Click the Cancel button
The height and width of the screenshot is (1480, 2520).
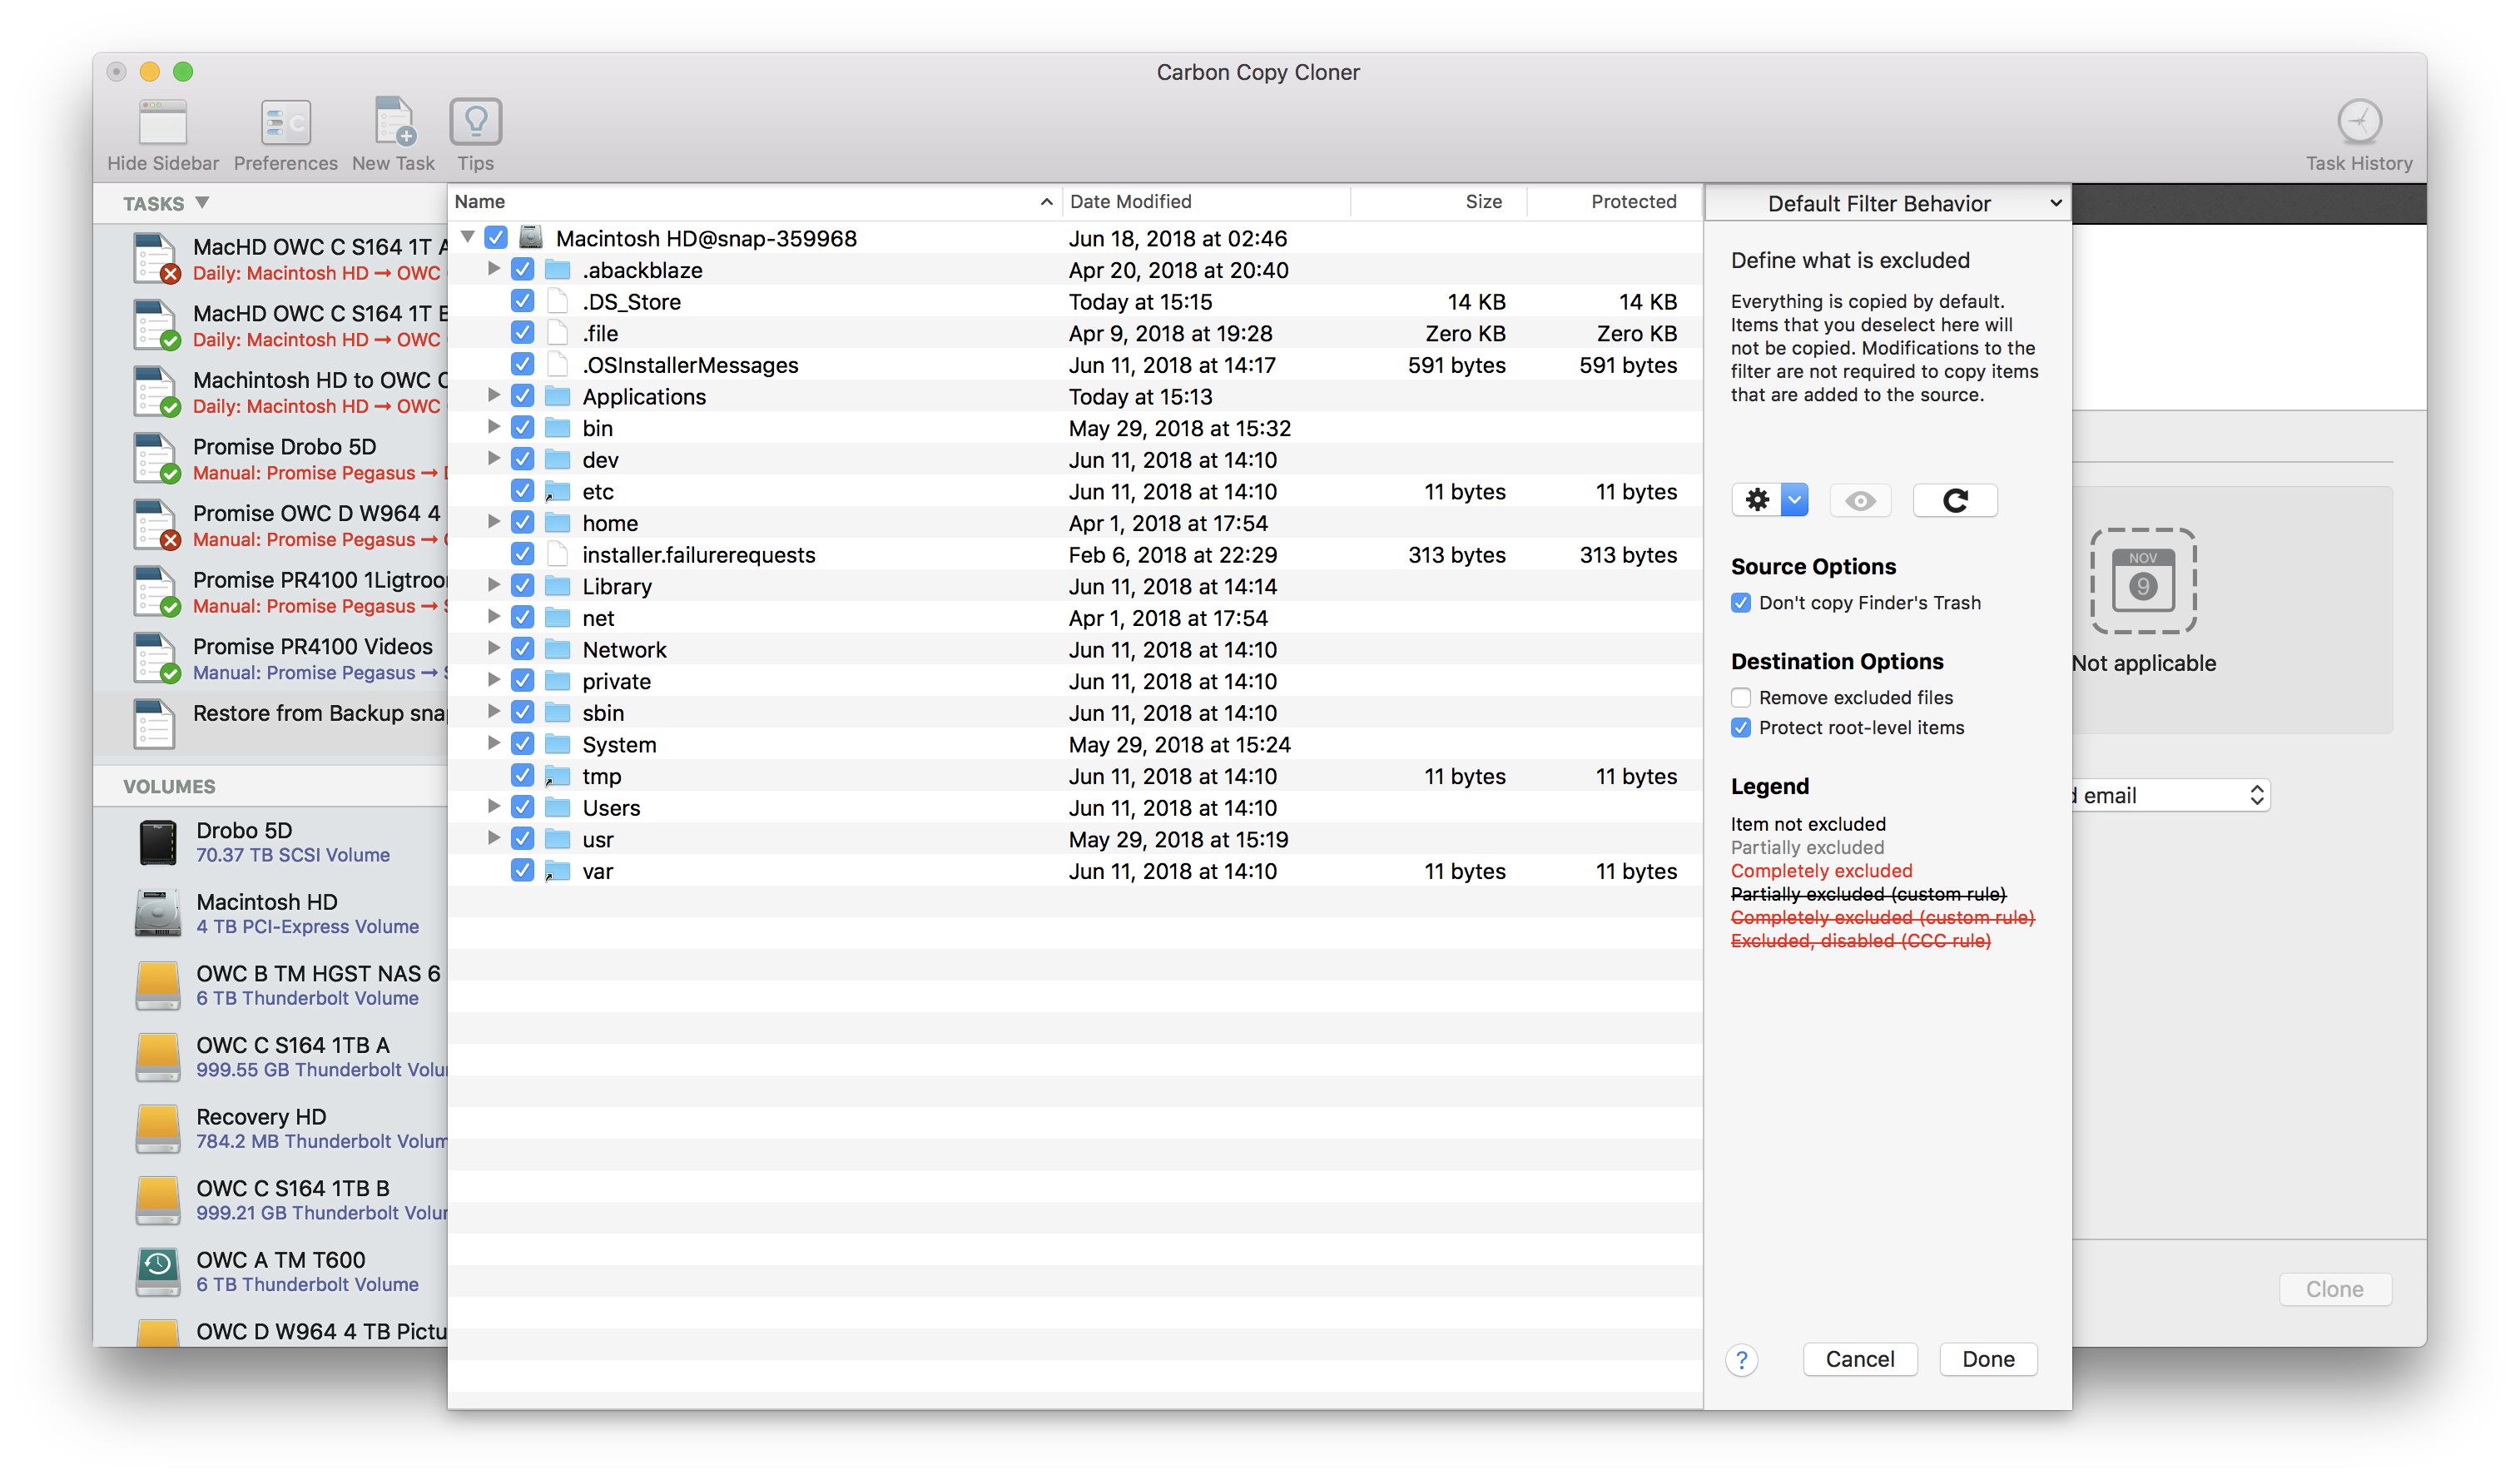coord(1860,1360)
